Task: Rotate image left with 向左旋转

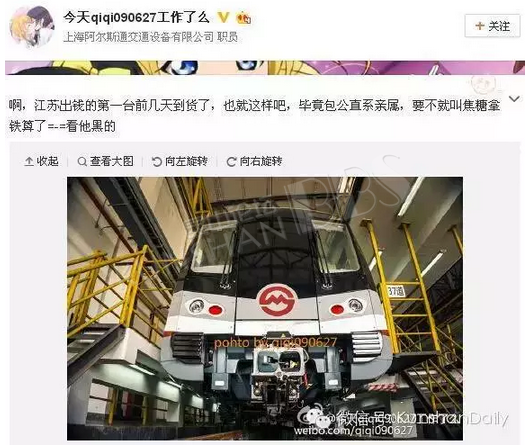Action: [180, 161]
